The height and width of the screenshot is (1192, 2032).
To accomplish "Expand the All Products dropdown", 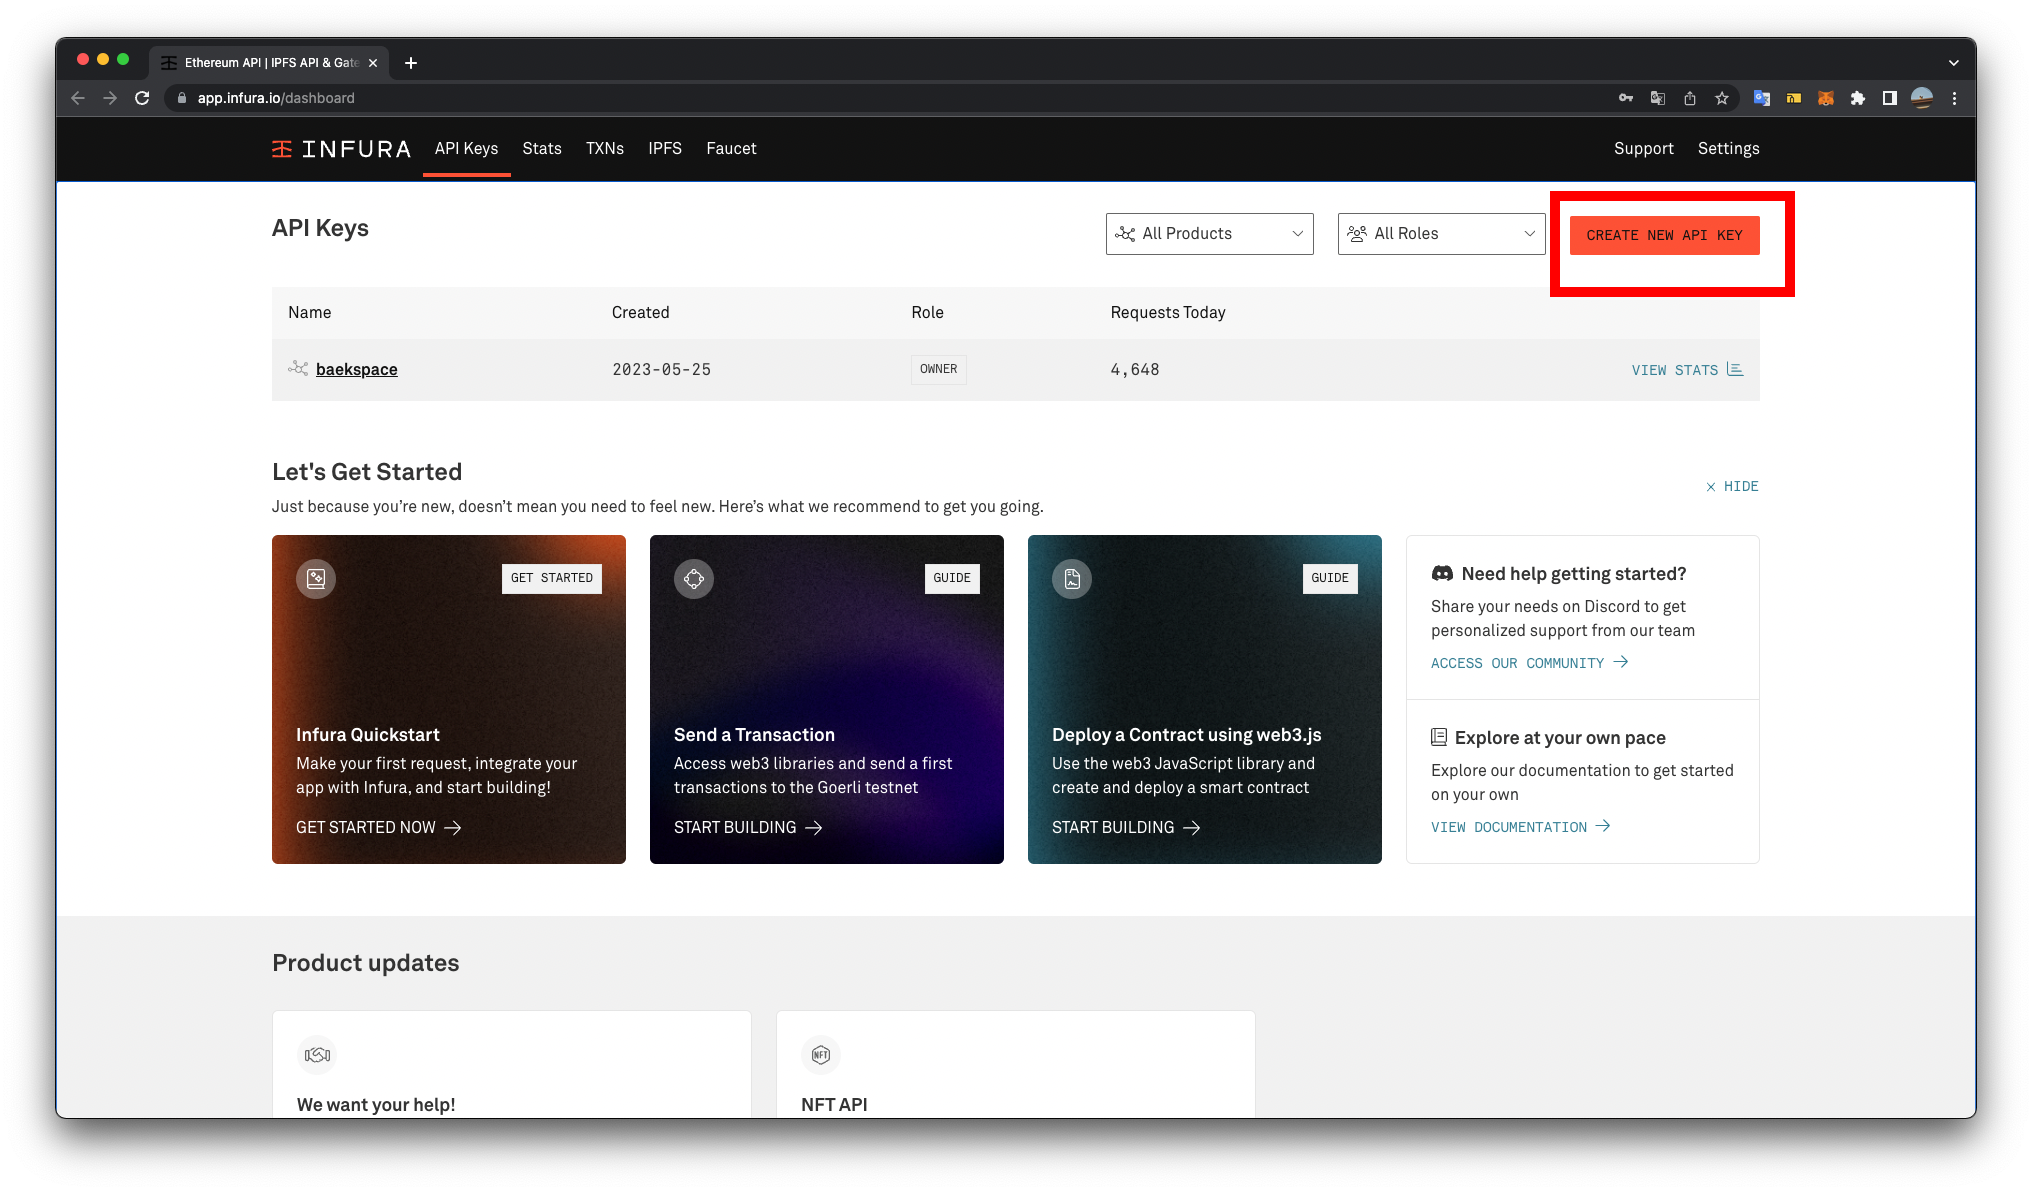I will [x=1209, y=234].
